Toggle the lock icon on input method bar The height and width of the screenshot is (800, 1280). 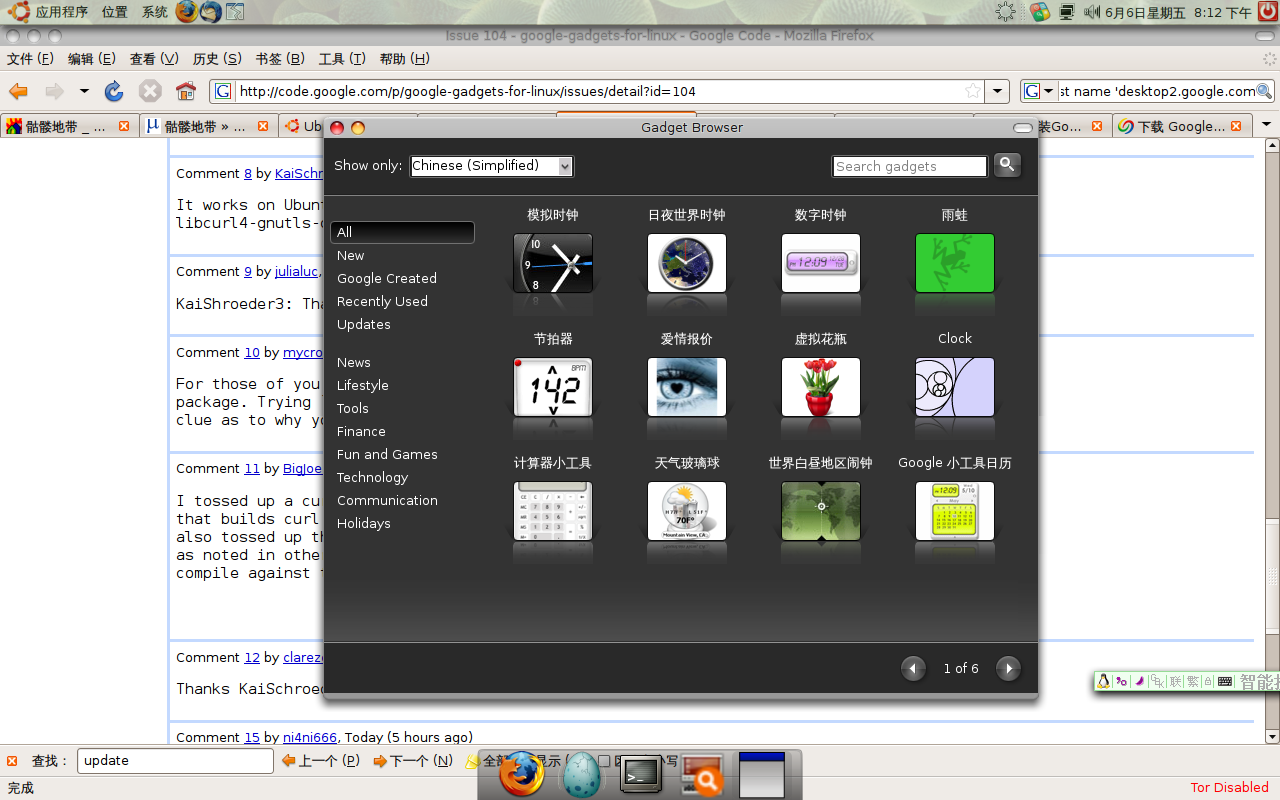(x=1208, y=681)
